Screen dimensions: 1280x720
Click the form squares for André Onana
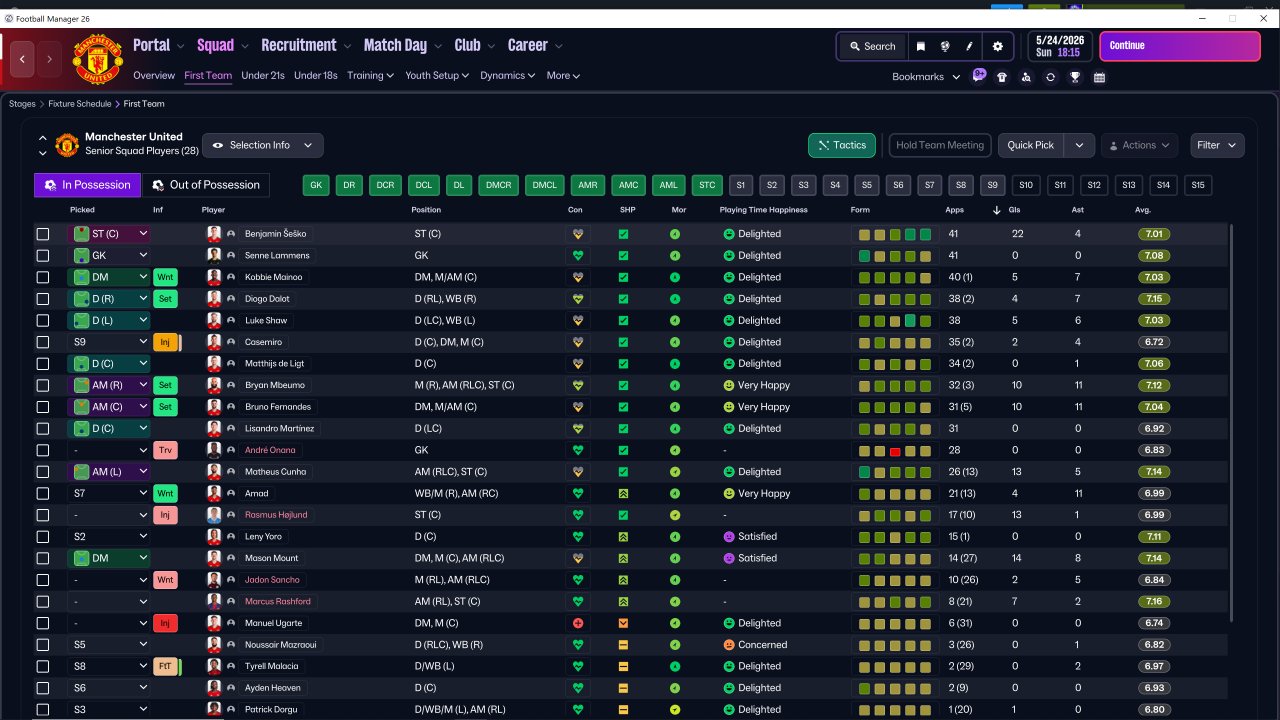pos(895,450)
